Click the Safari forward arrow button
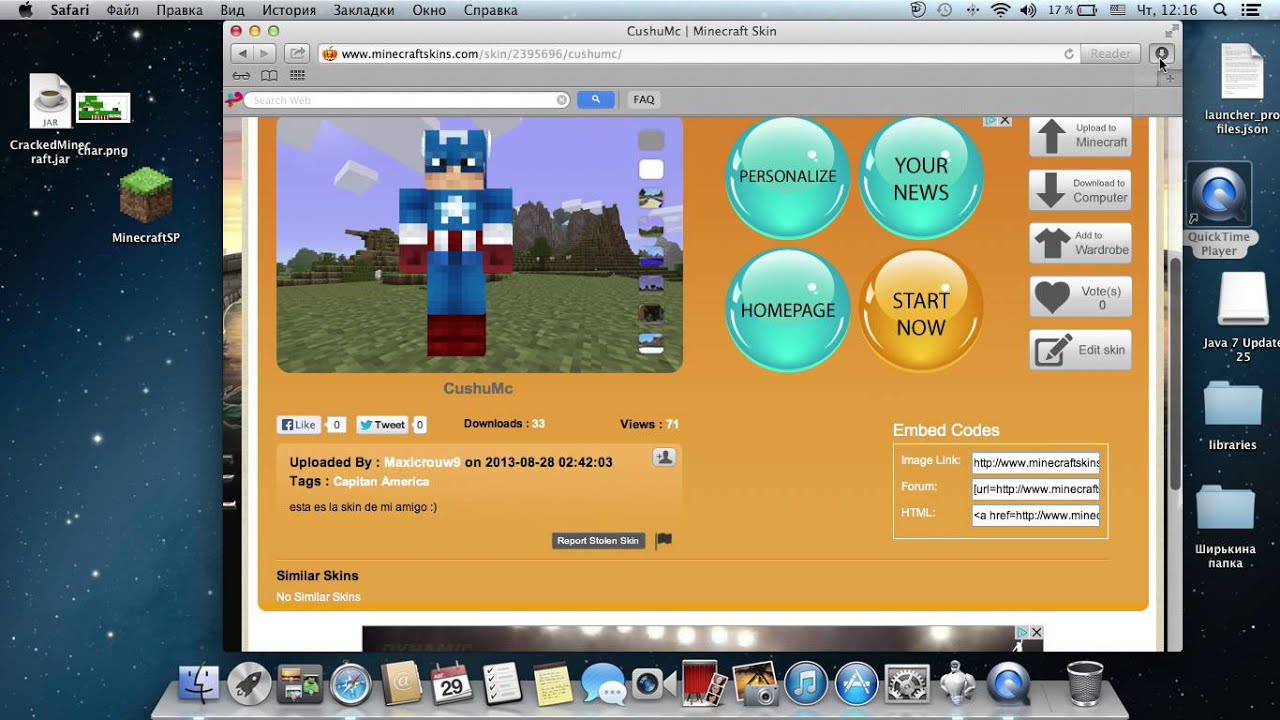Screen dimensions: 1280x720 pos(265,53)
